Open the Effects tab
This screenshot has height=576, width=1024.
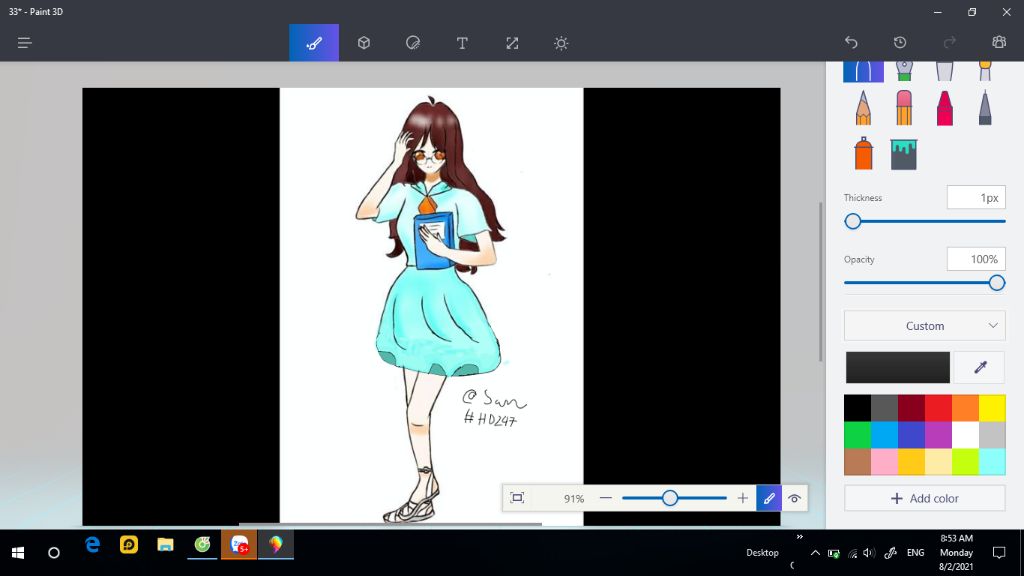(x=561, y=43)
